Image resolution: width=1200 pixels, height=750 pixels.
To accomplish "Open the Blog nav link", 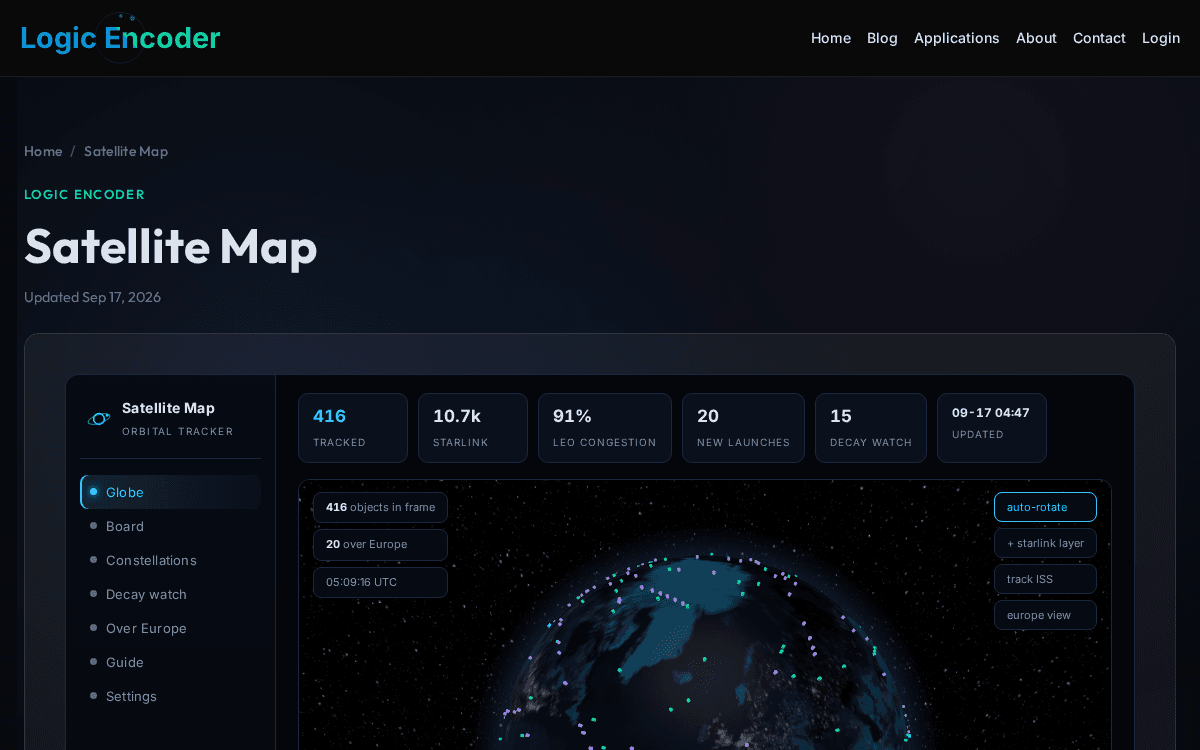I will tap(882, 38).
